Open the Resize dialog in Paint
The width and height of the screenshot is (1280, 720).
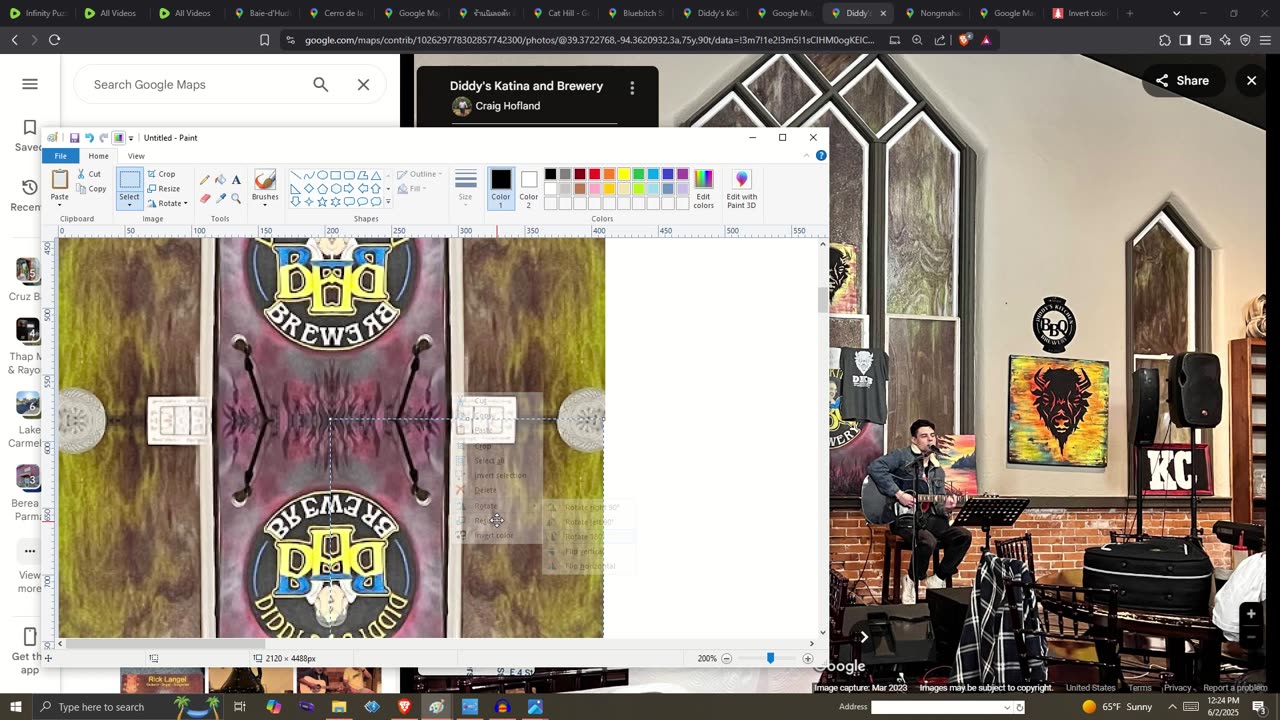[163, 189]
